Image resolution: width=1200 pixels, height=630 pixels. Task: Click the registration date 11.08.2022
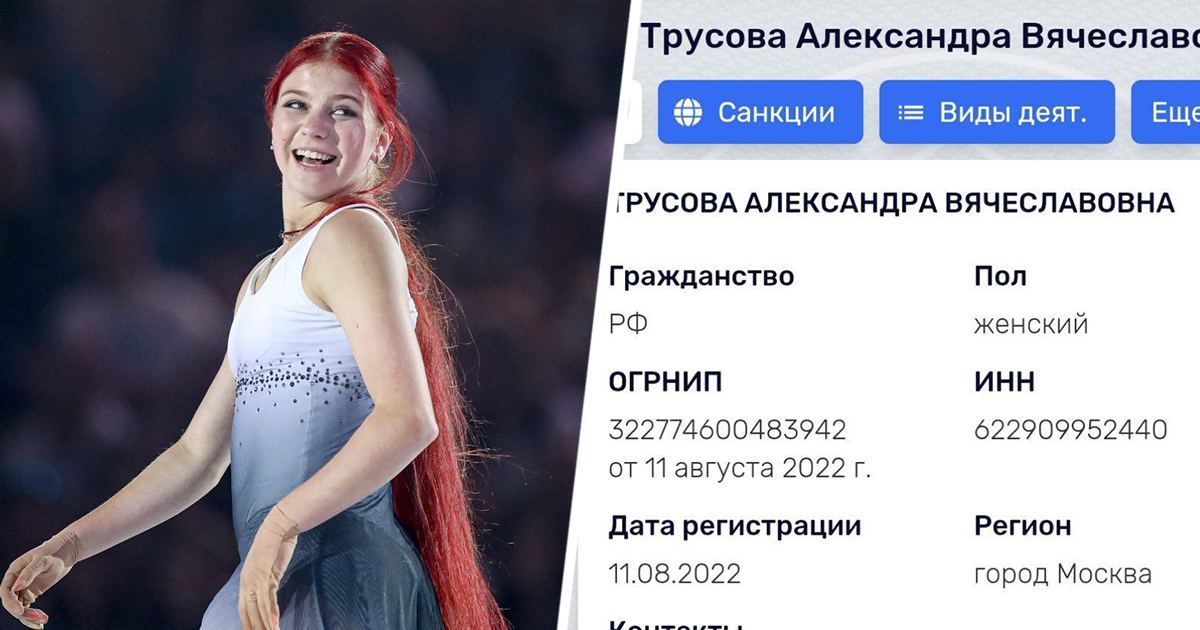pyautogui.click(x=675, y=574)
